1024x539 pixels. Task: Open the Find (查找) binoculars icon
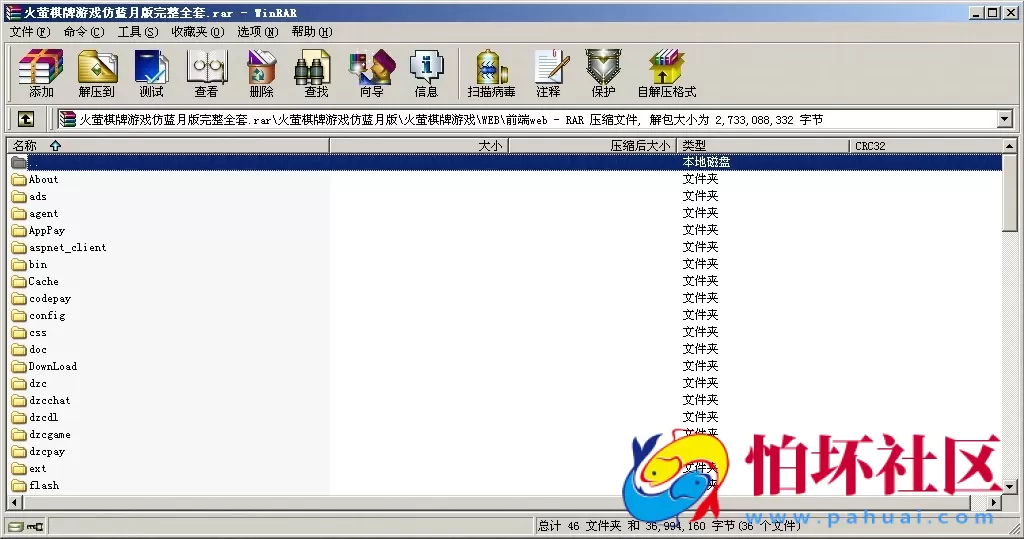[x=316, y=74]
